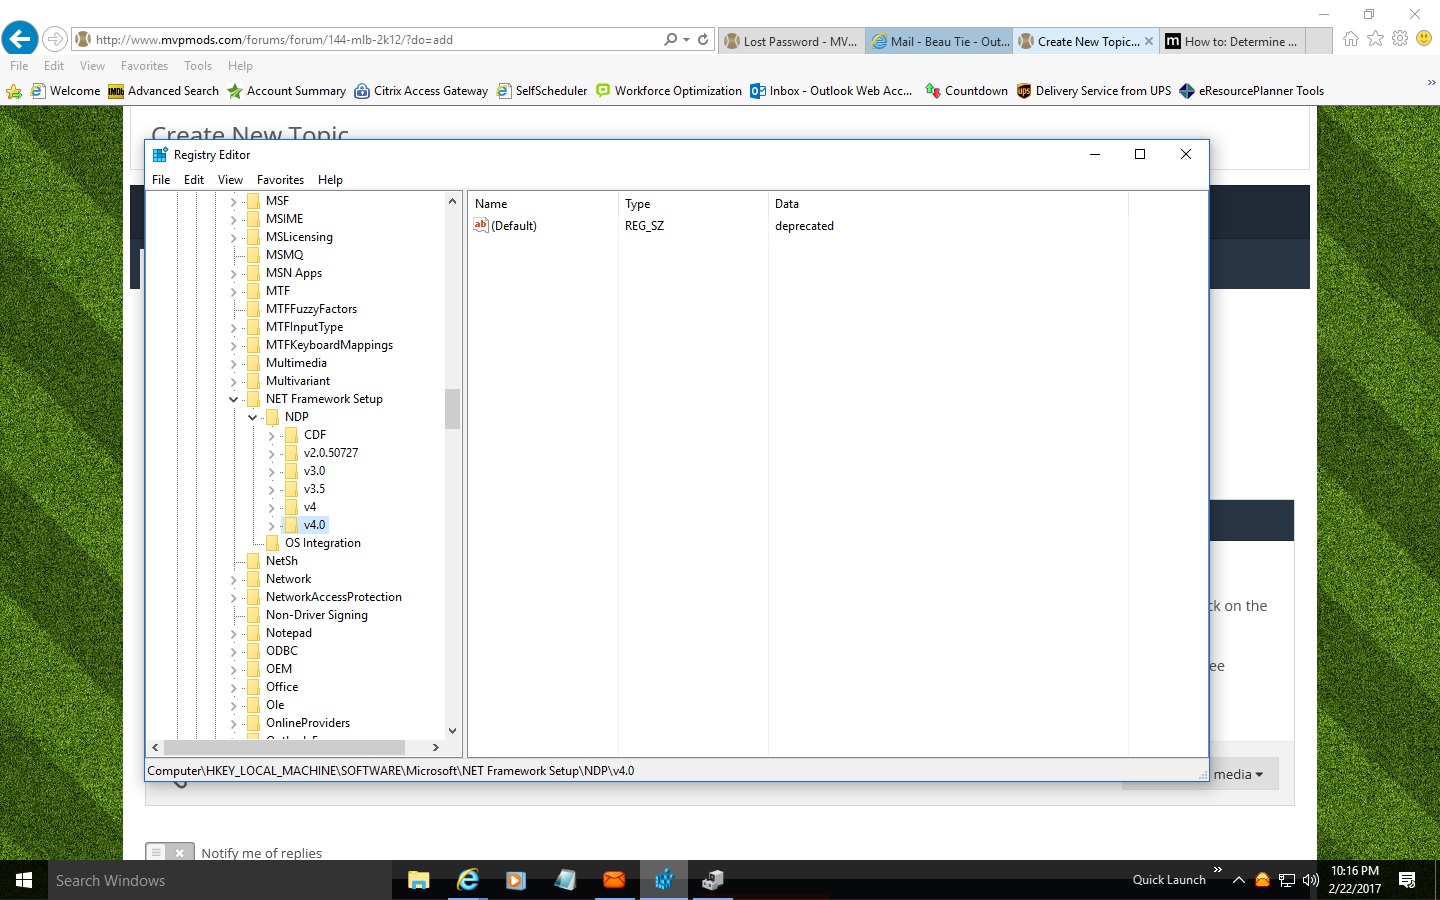
Task: Open Workforce Optimization bookmark
Action: tap(668, 91)
